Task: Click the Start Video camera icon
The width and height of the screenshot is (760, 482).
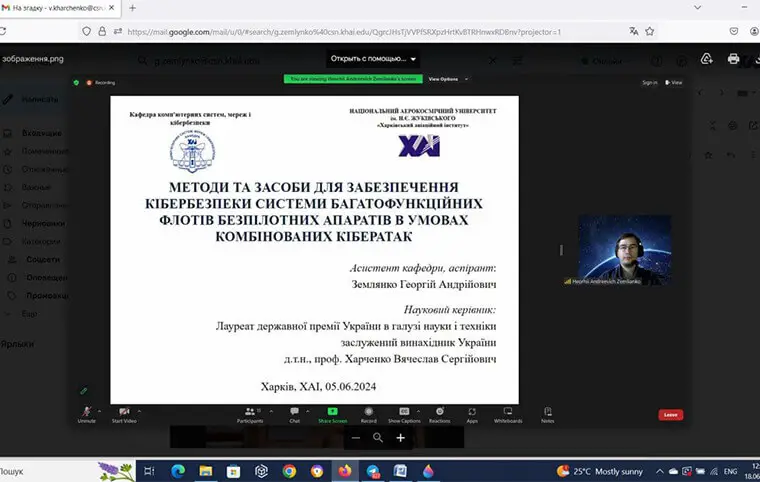Action: 124,412
